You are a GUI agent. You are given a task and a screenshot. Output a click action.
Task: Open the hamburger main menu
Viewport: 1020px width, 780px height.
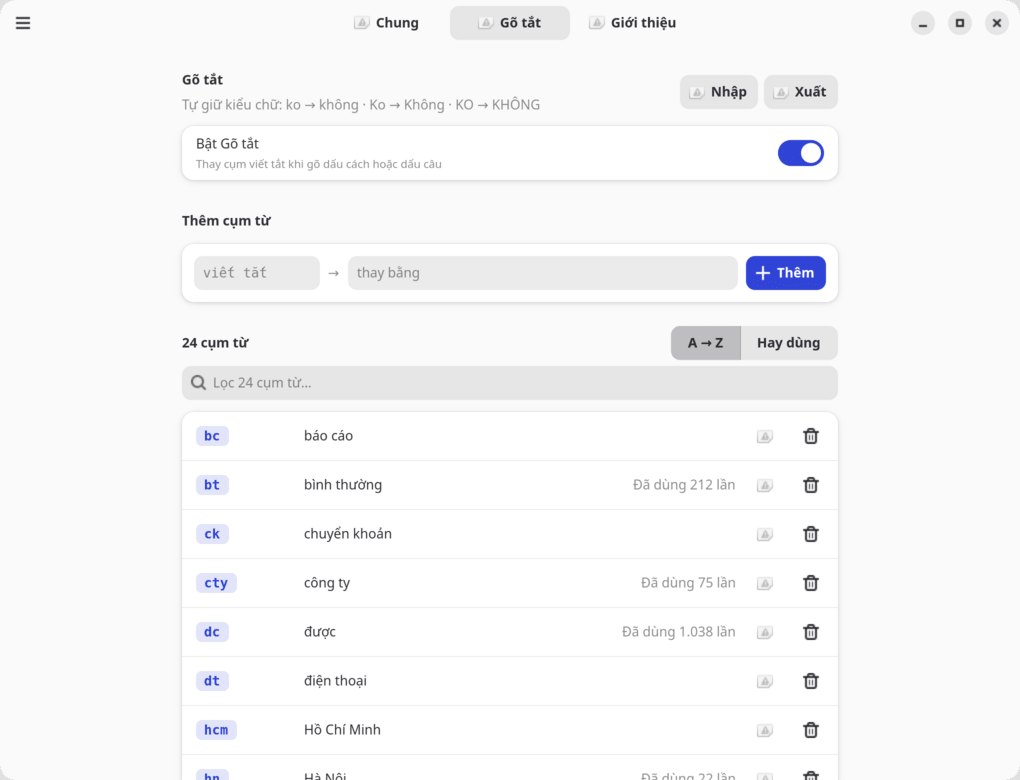coord(23,23)
